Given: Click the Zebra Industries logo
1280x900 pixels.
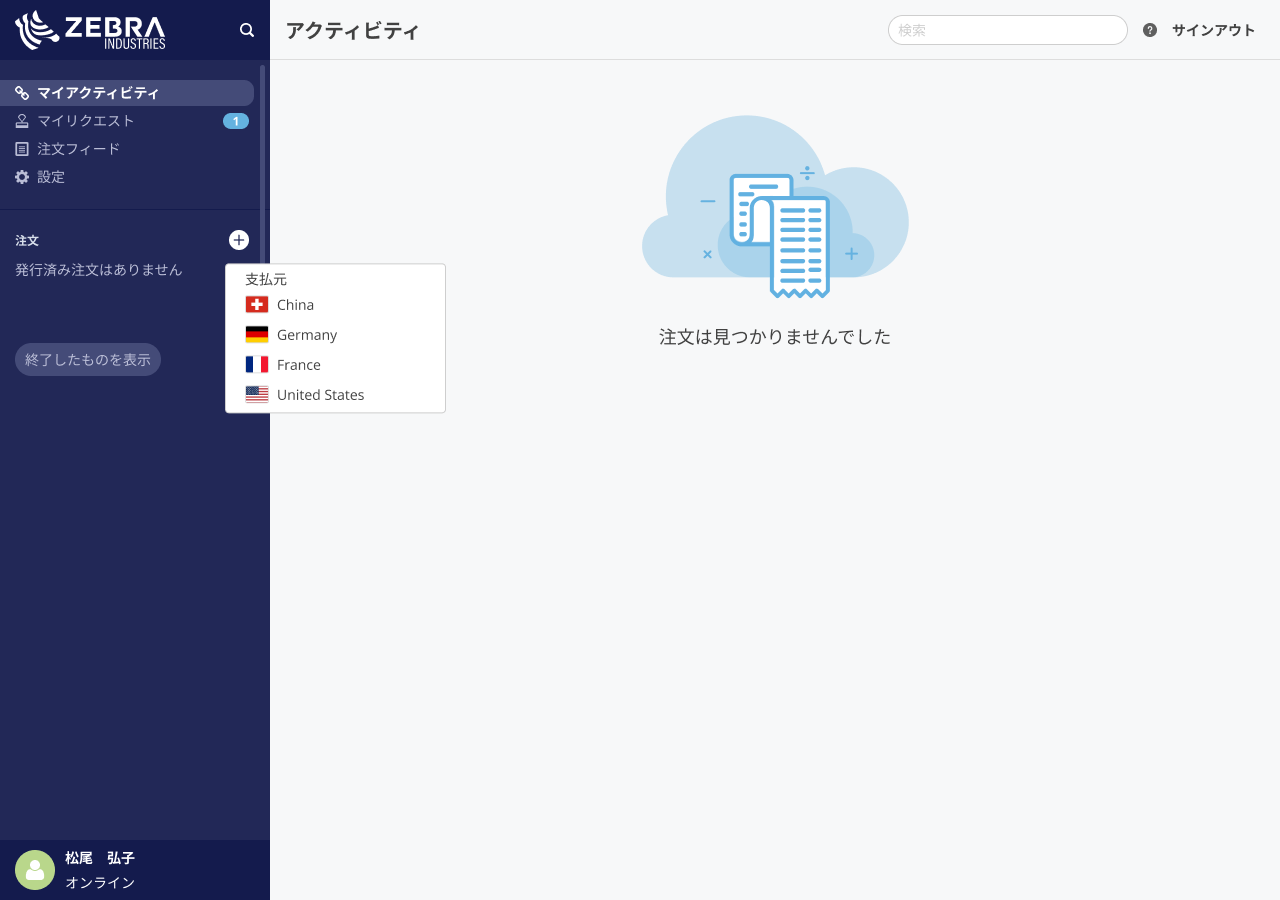Looking at the screenshot, I should (x=90, y=30).
